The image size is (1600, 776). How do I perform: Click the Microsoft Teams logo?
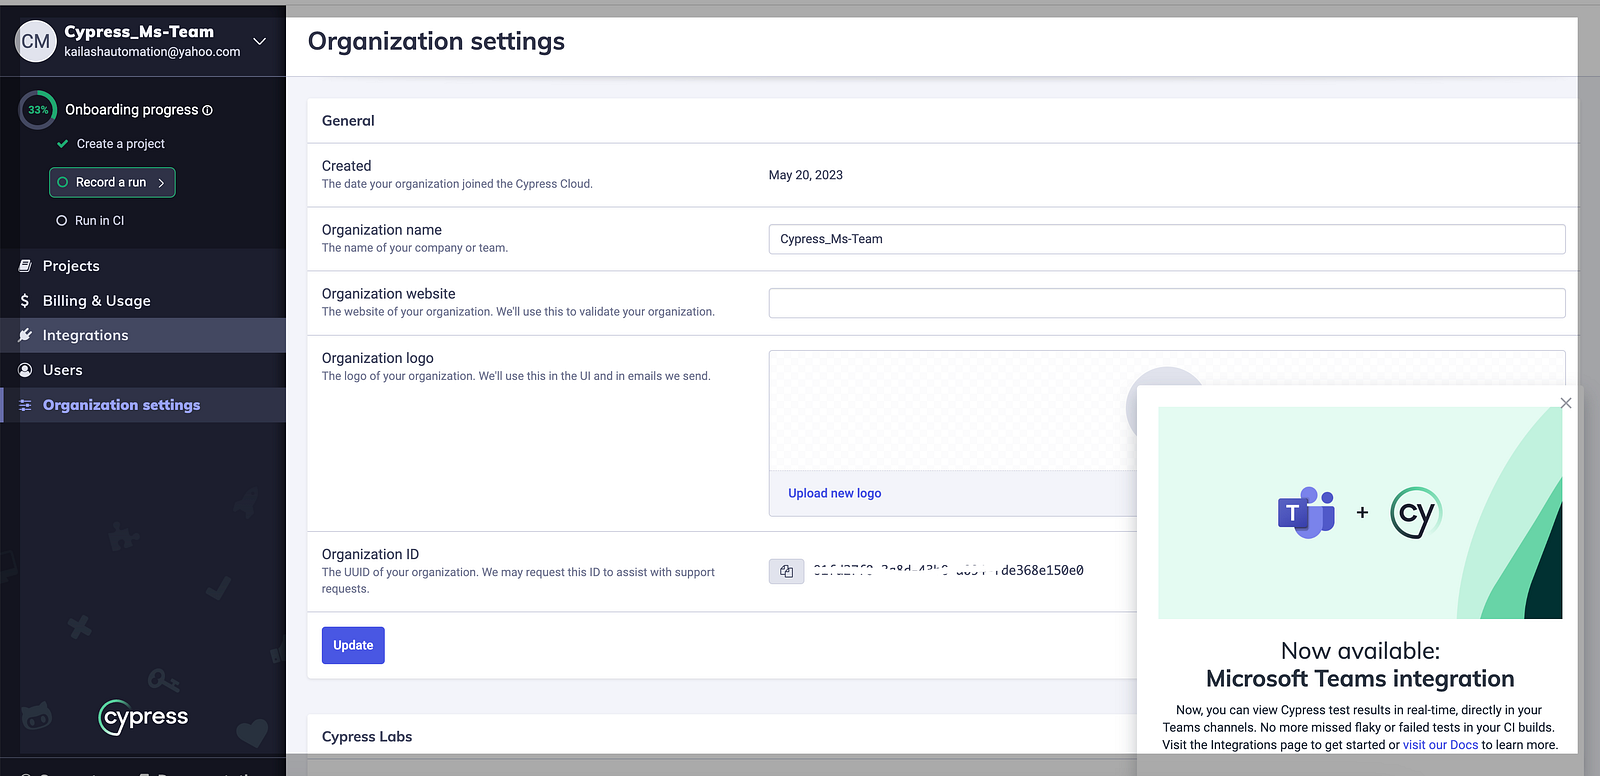[x=1306, y=513]
